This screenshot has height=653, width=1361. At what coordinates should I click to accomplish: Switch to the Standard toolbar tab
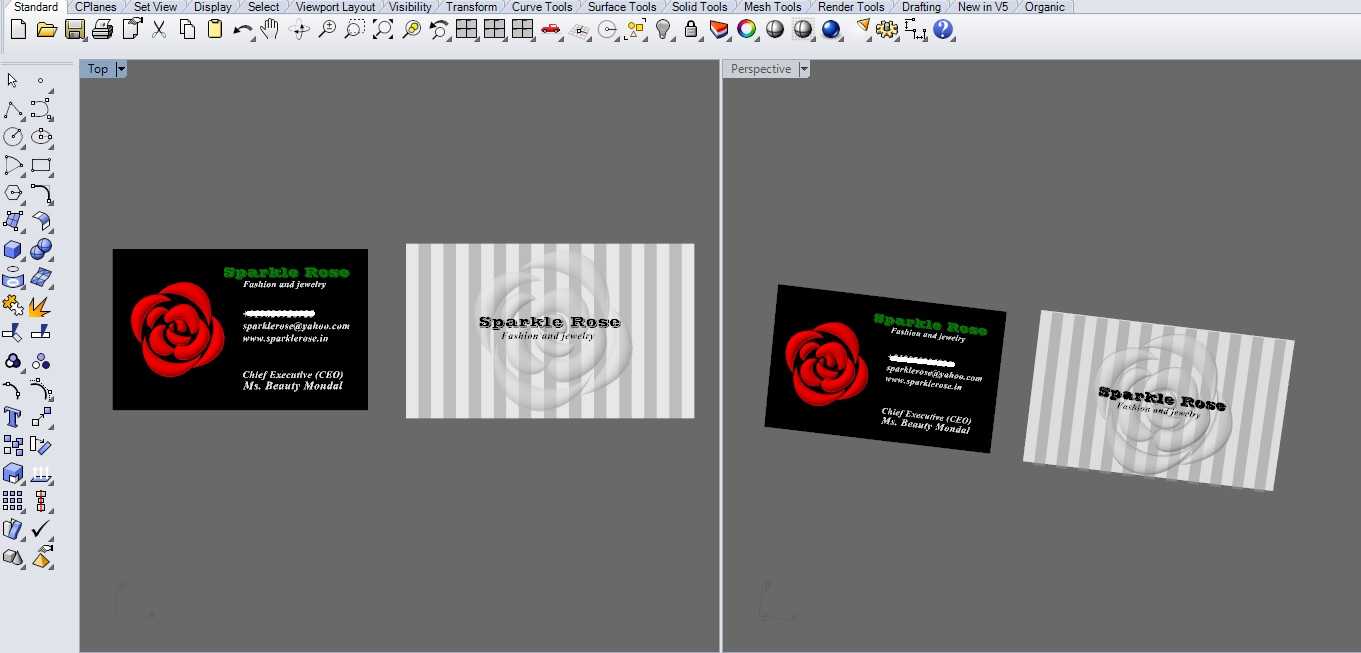point(36,7)
